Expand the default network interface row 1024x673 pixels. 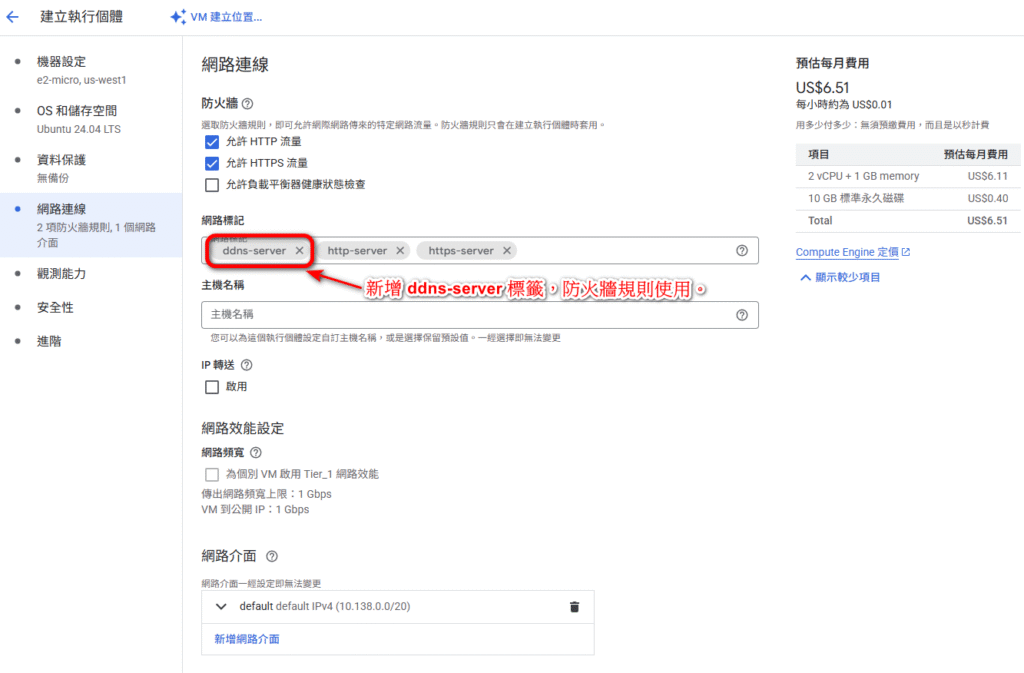click(220, 607)
